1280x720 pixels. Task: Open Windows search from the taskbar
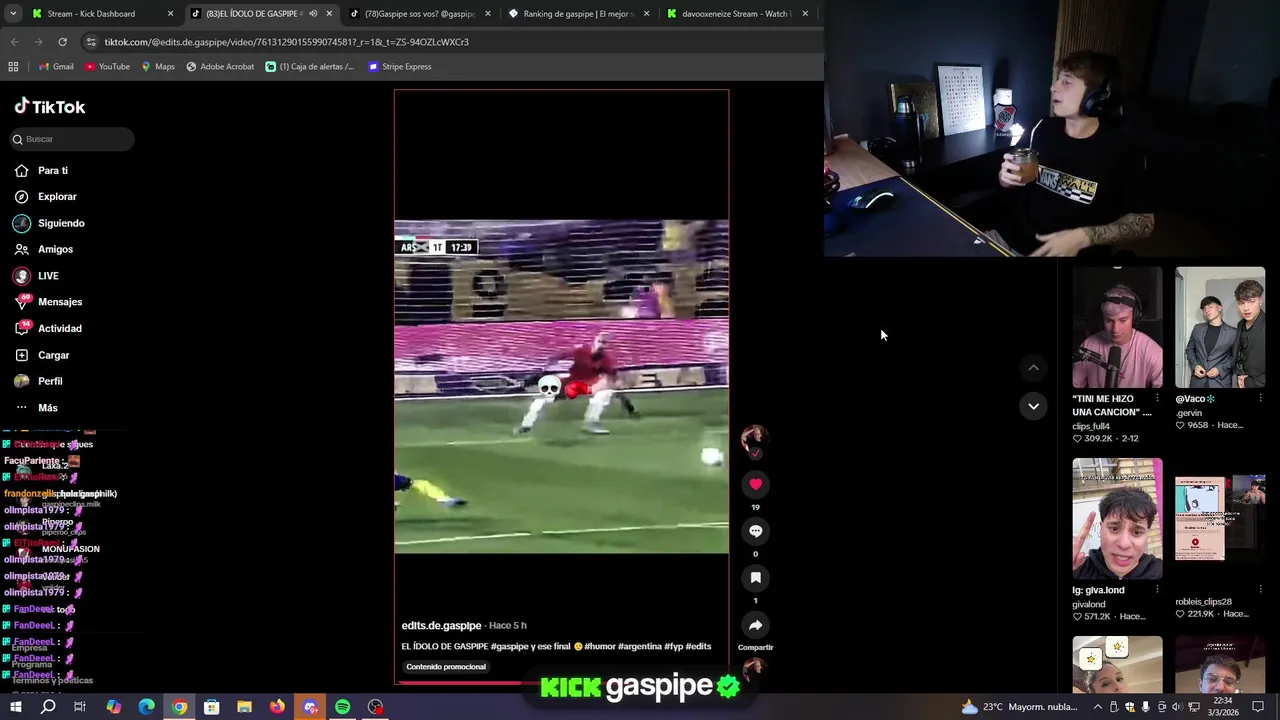tap(48, 707)
